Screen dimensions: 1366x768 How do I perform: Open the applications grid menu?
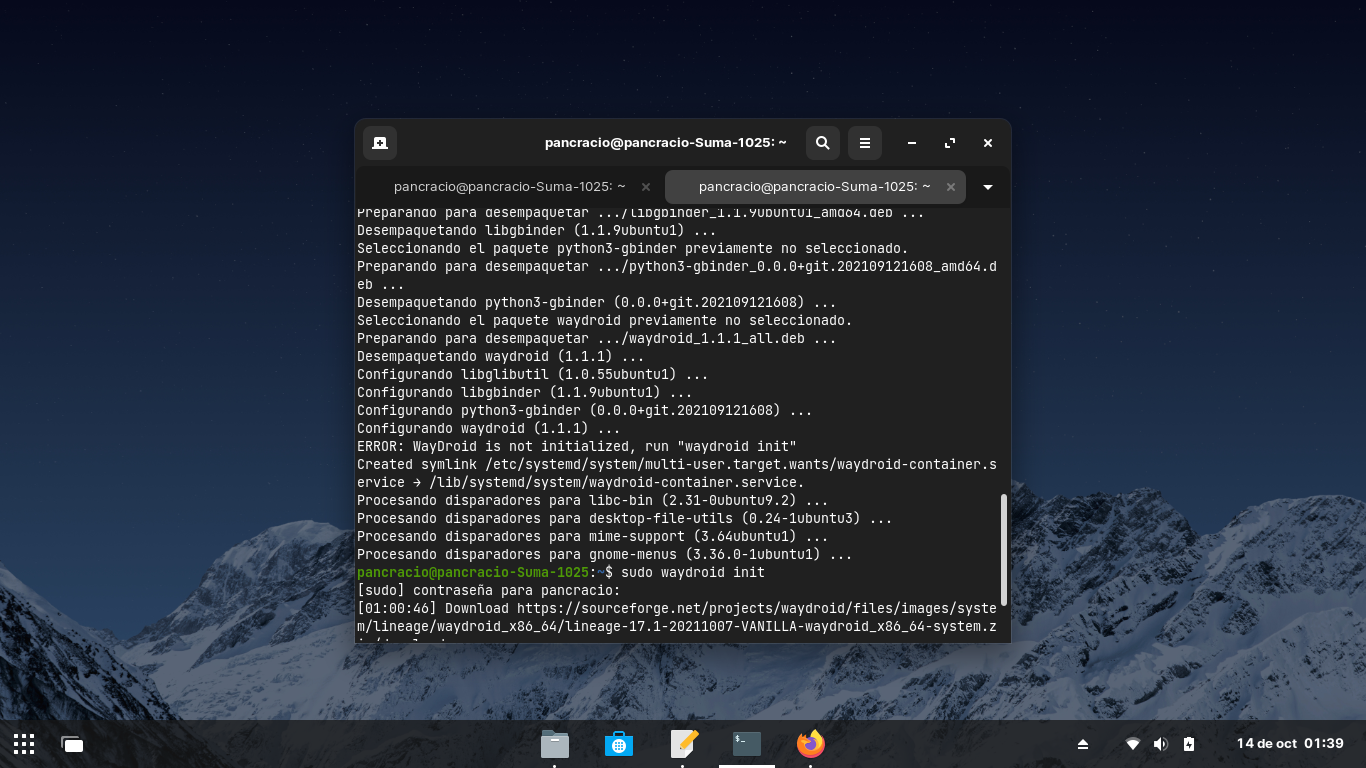coord(23,744)
